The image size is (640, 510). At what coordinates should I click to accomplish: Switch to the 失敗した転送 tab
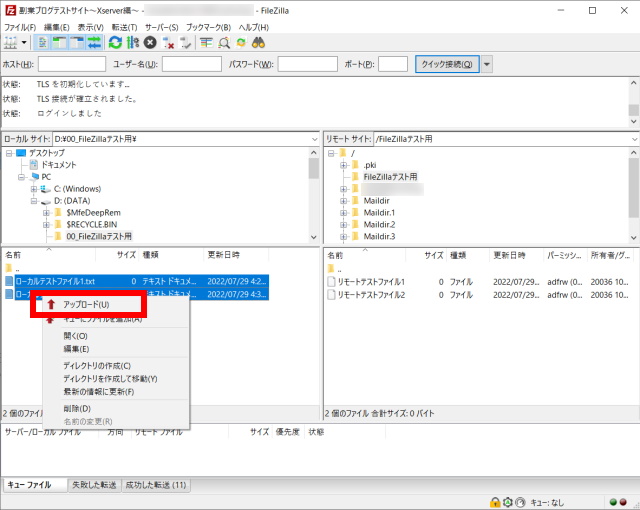tap(94, 484)
